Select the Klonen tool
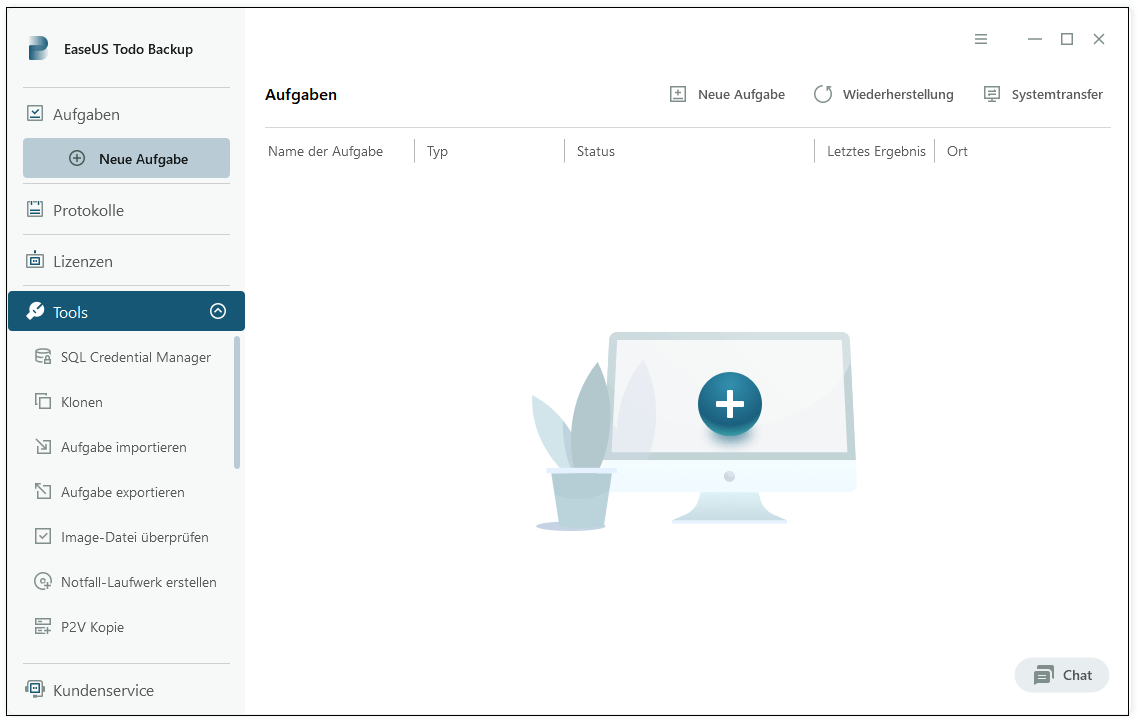This screenshot has height=722, width=1139. [80, 401]
